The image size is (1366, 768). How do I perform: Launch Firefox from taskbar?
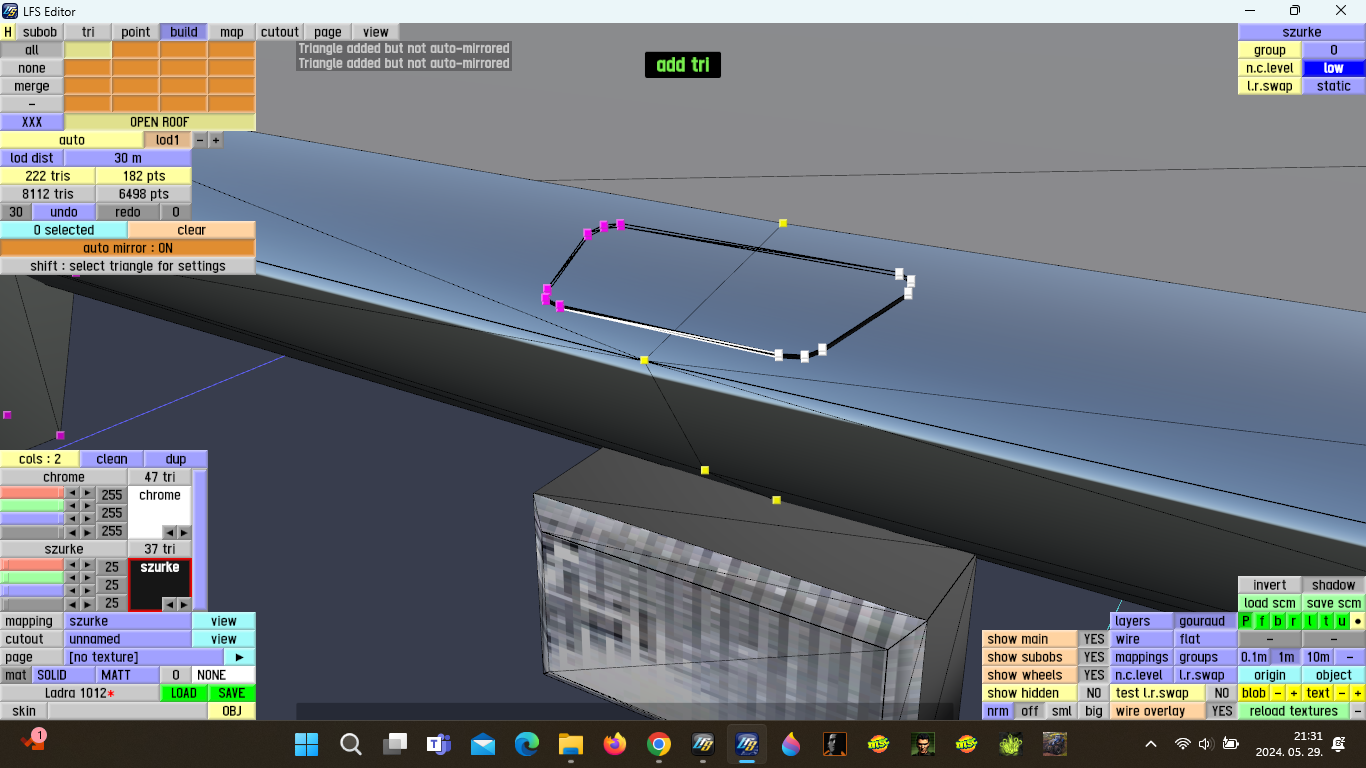pyautogui.click(x=615, y=744)
